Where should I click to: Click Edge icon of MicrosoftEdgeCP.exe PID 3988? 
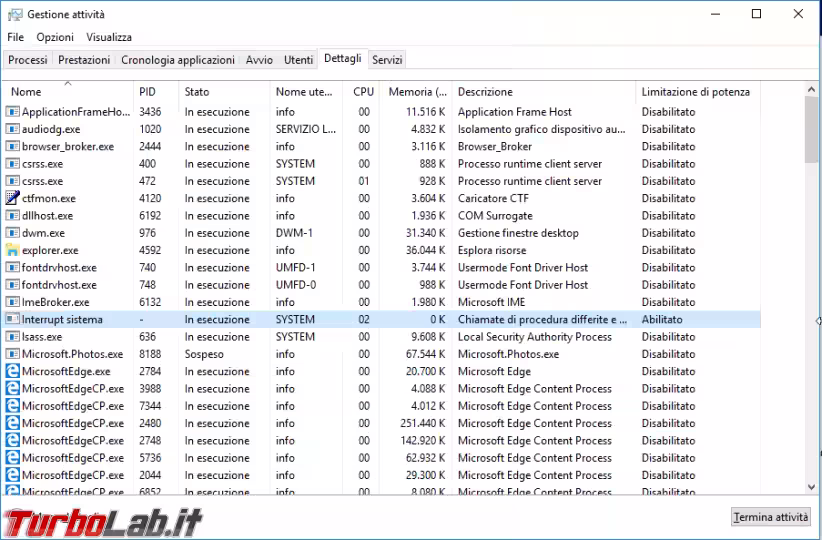click(x=13, y=388)
